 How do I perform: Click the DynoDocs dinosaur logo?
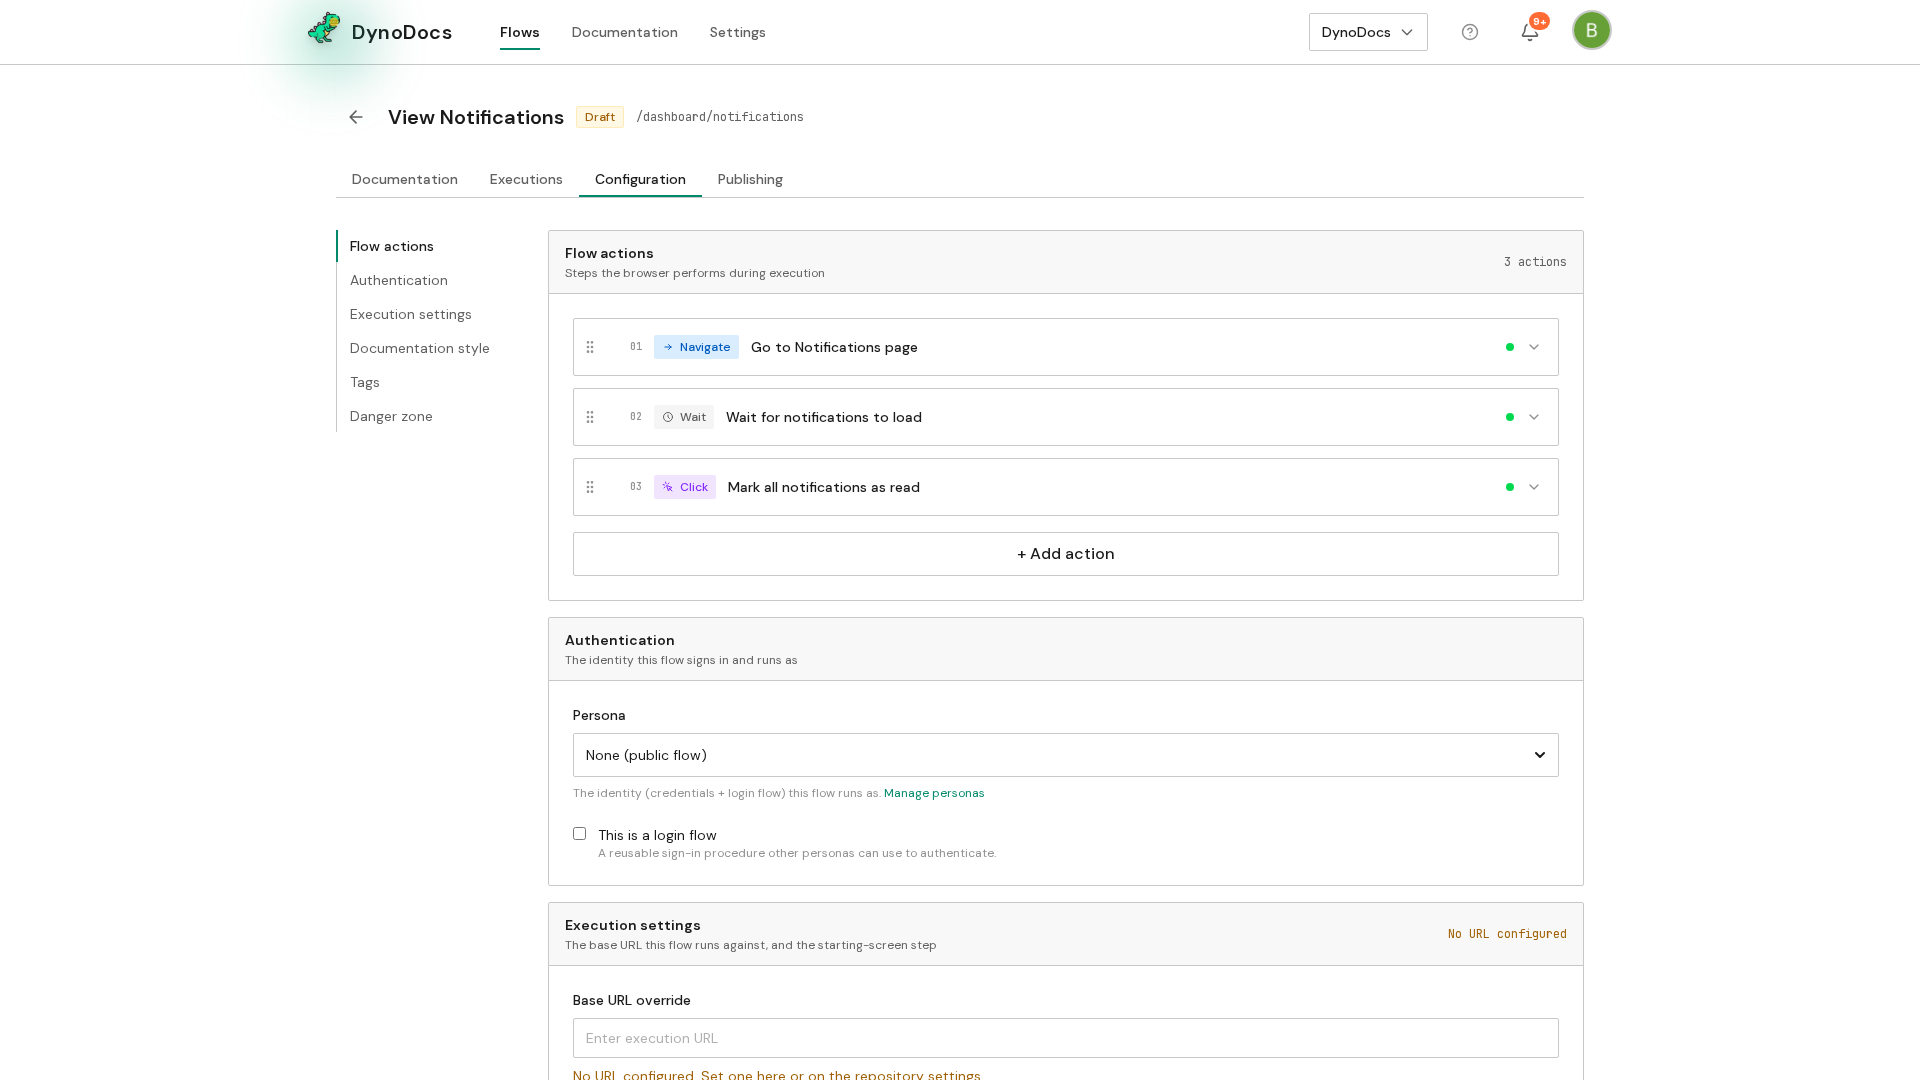(x=324, y=30)
